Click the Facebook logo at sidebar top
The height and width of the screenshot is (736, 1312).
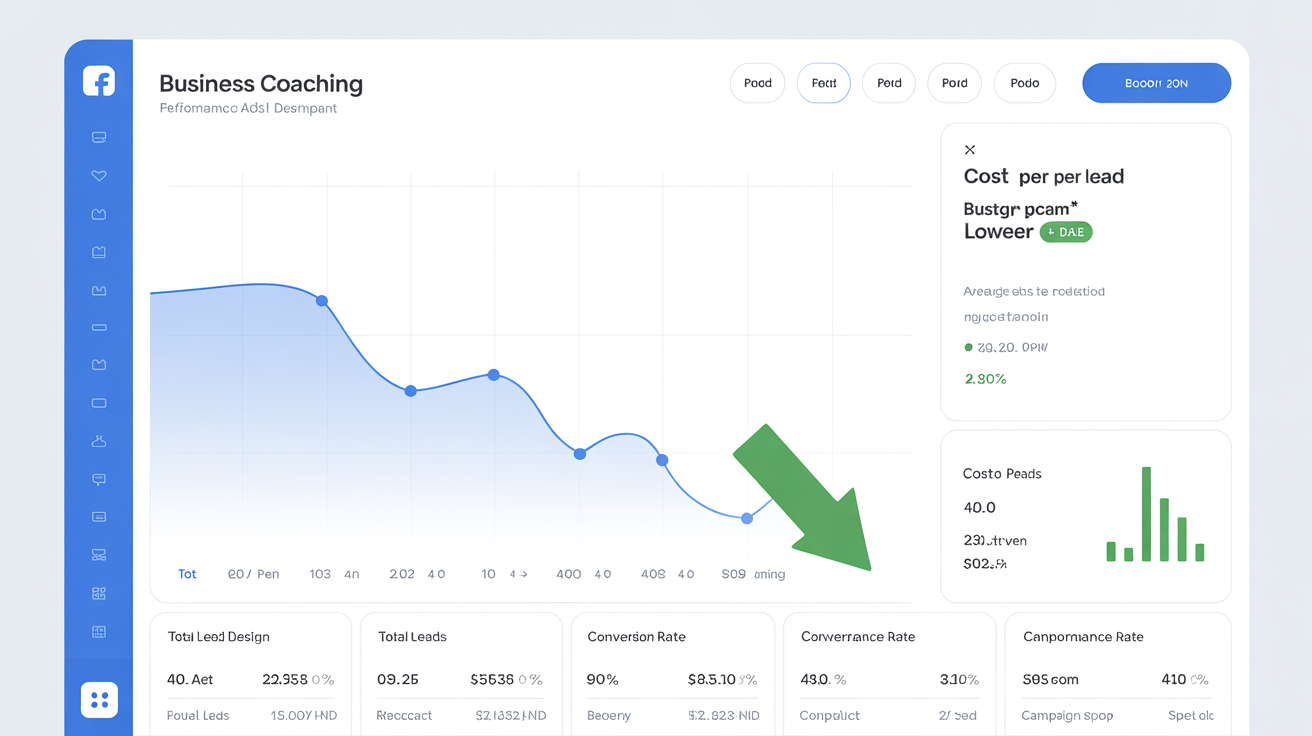click(98, 81)
